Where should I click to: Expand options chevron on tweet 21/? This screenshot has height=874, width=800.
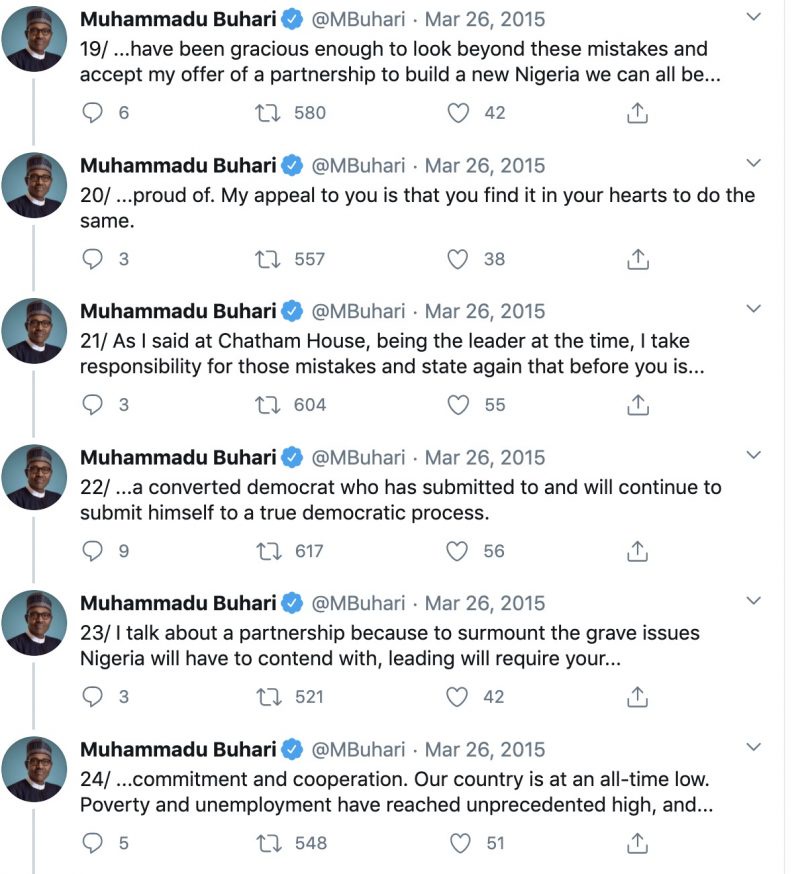753,309
